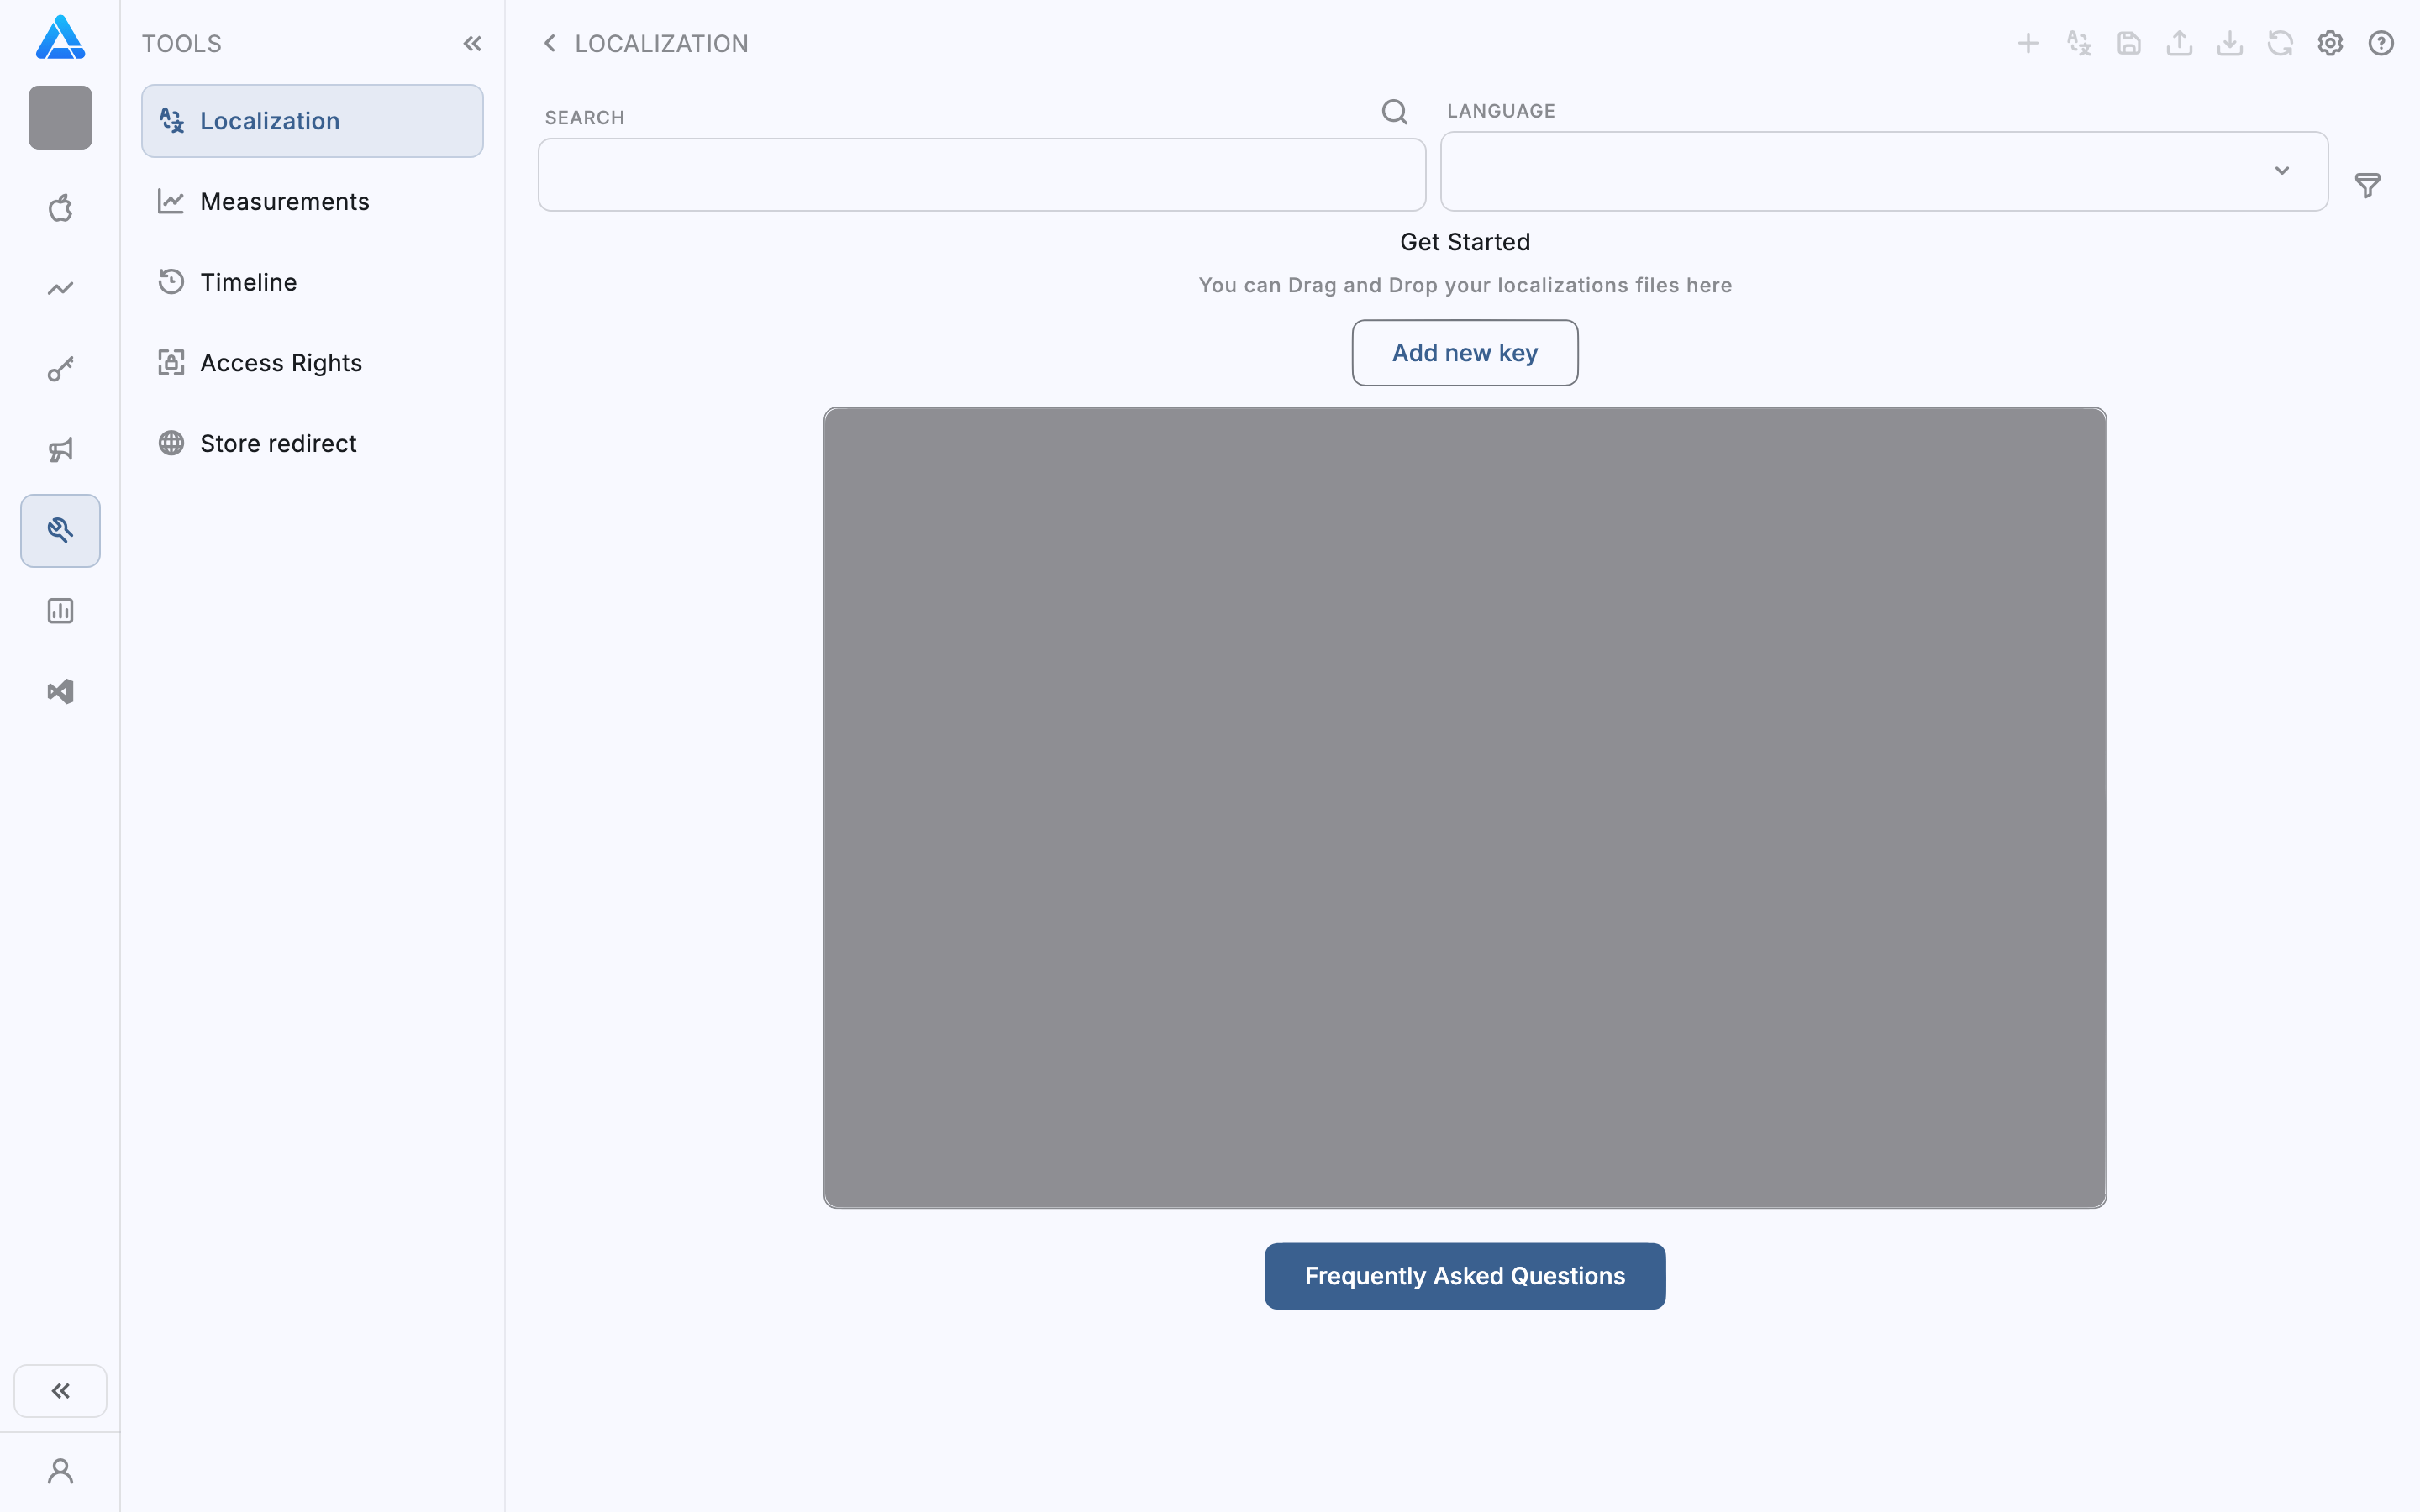
Task: Select Measurements in the Tools menu
Action: [284, 202]
